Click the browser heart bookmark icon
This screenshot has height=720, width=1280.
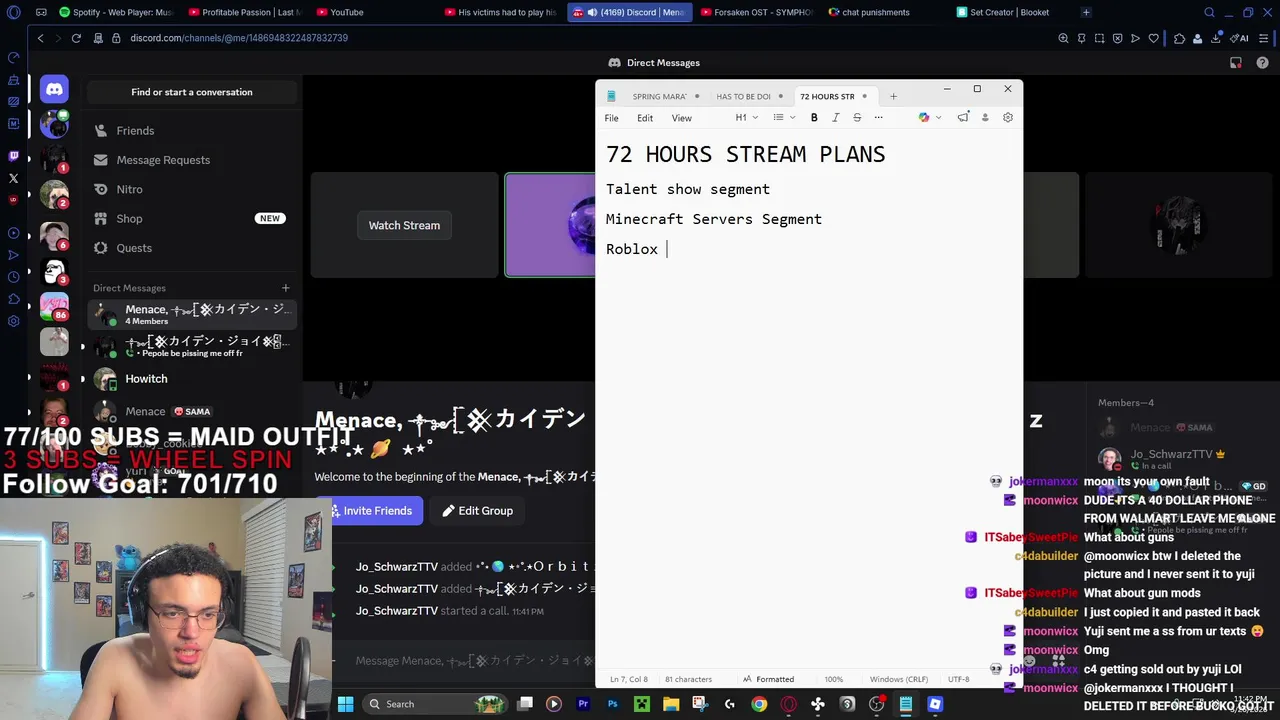[x=1153, y=38]
